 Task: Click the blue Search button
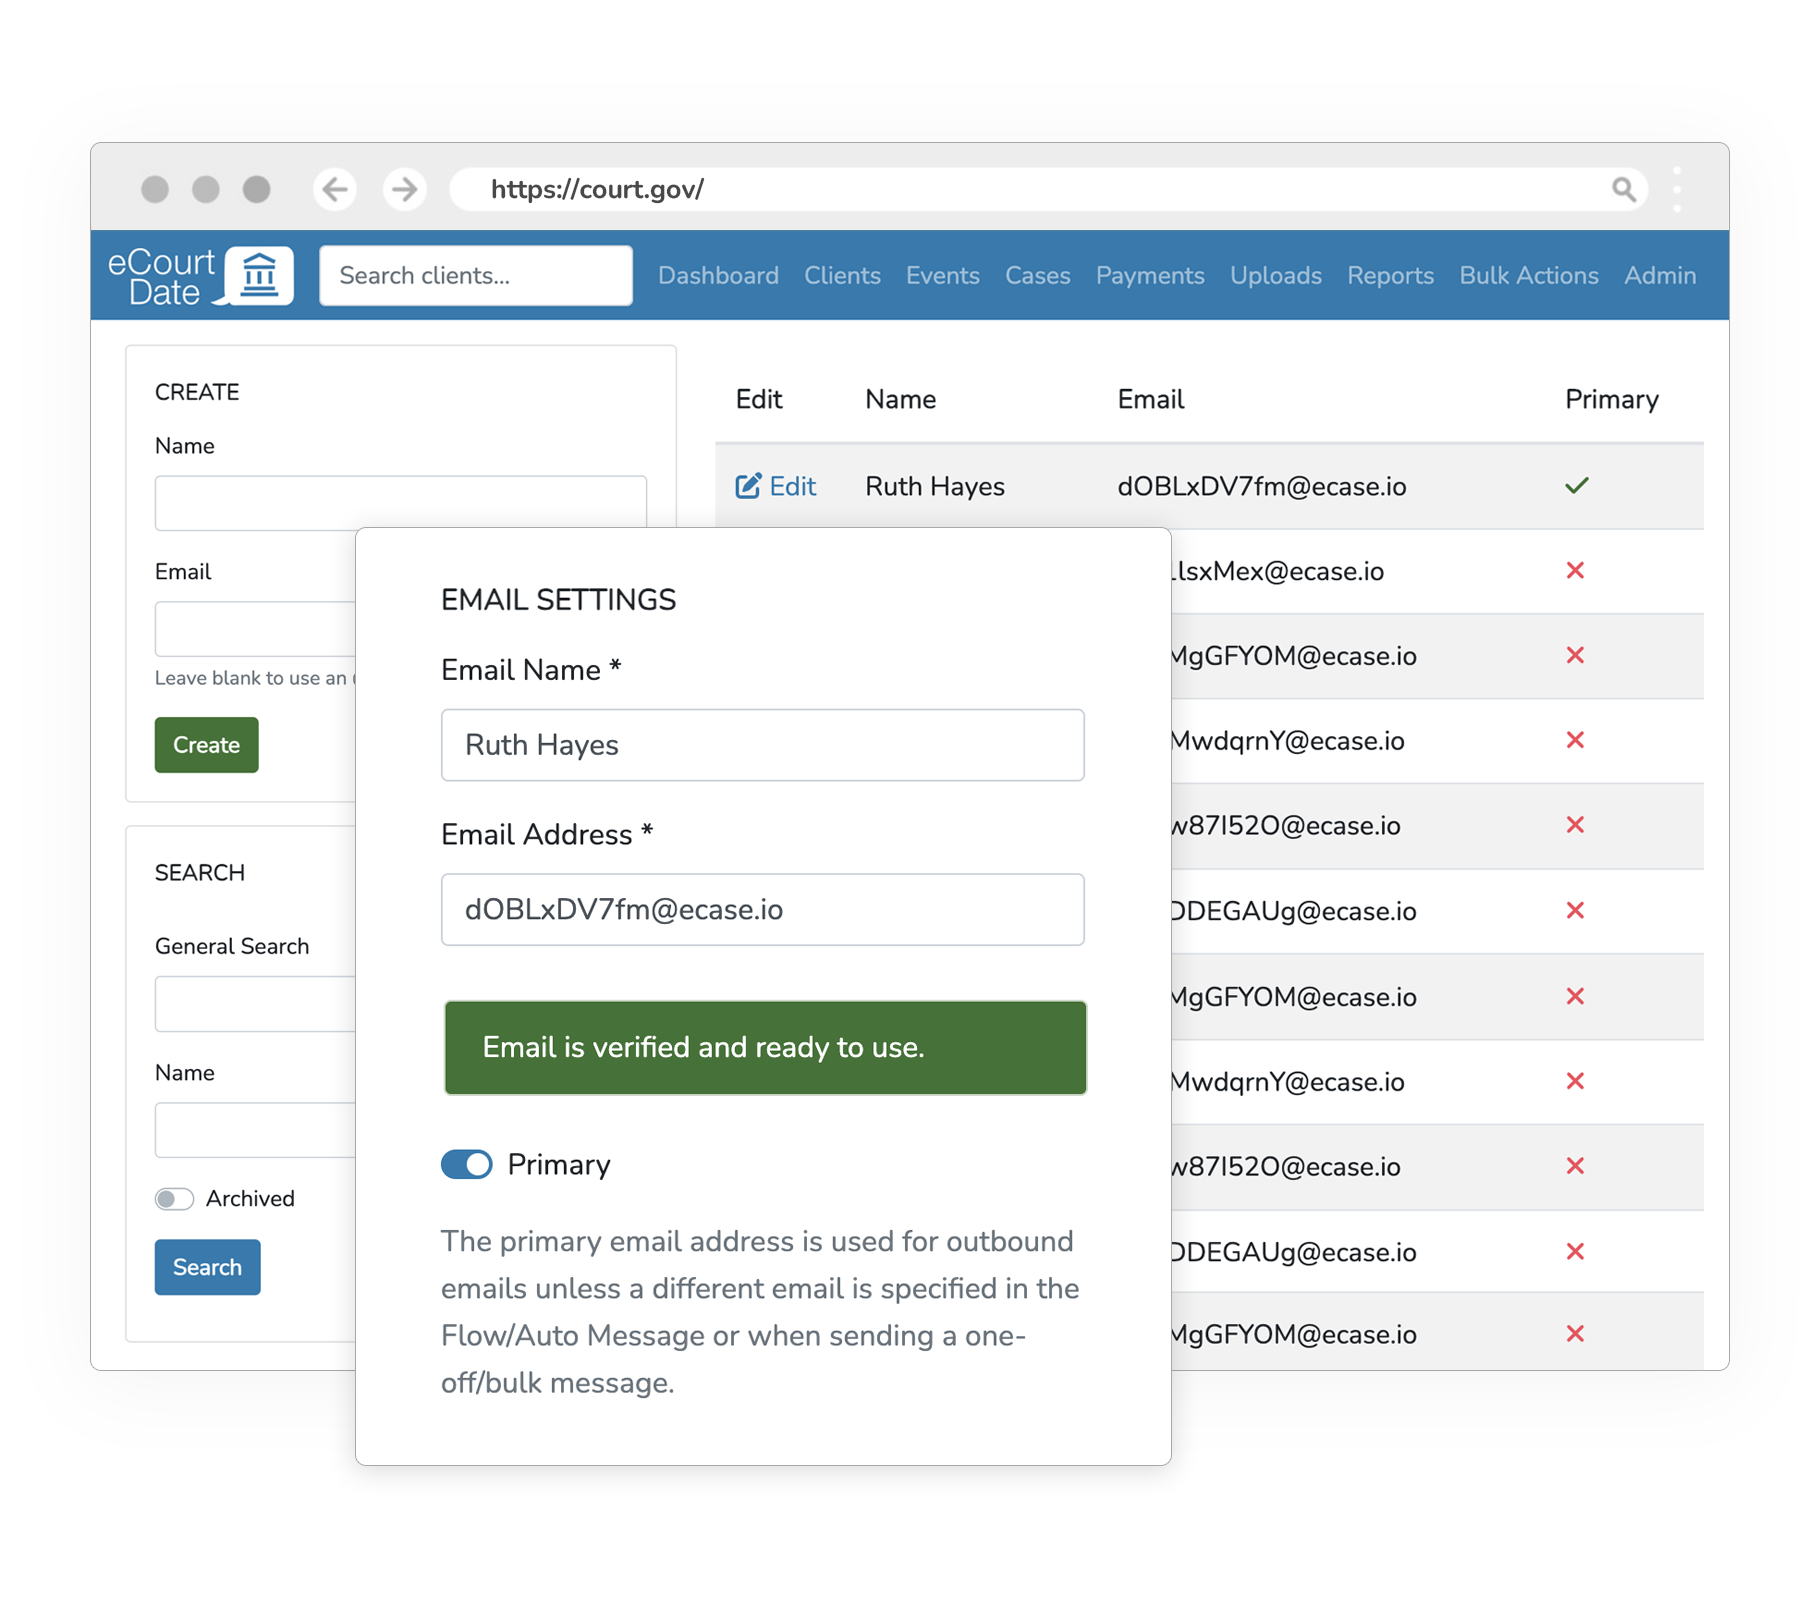point(208,1268)
